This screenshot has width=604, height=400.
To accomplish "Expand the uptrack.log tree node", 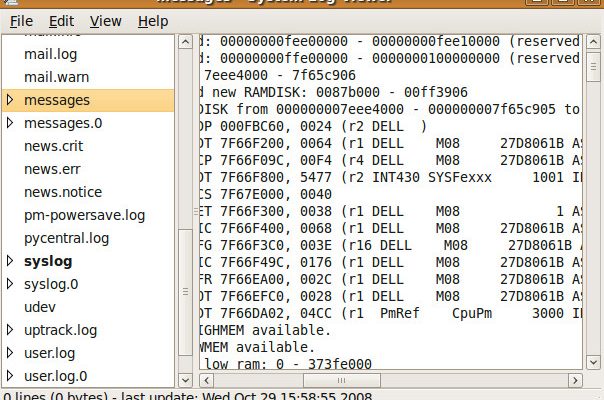I will click(10, 330).
